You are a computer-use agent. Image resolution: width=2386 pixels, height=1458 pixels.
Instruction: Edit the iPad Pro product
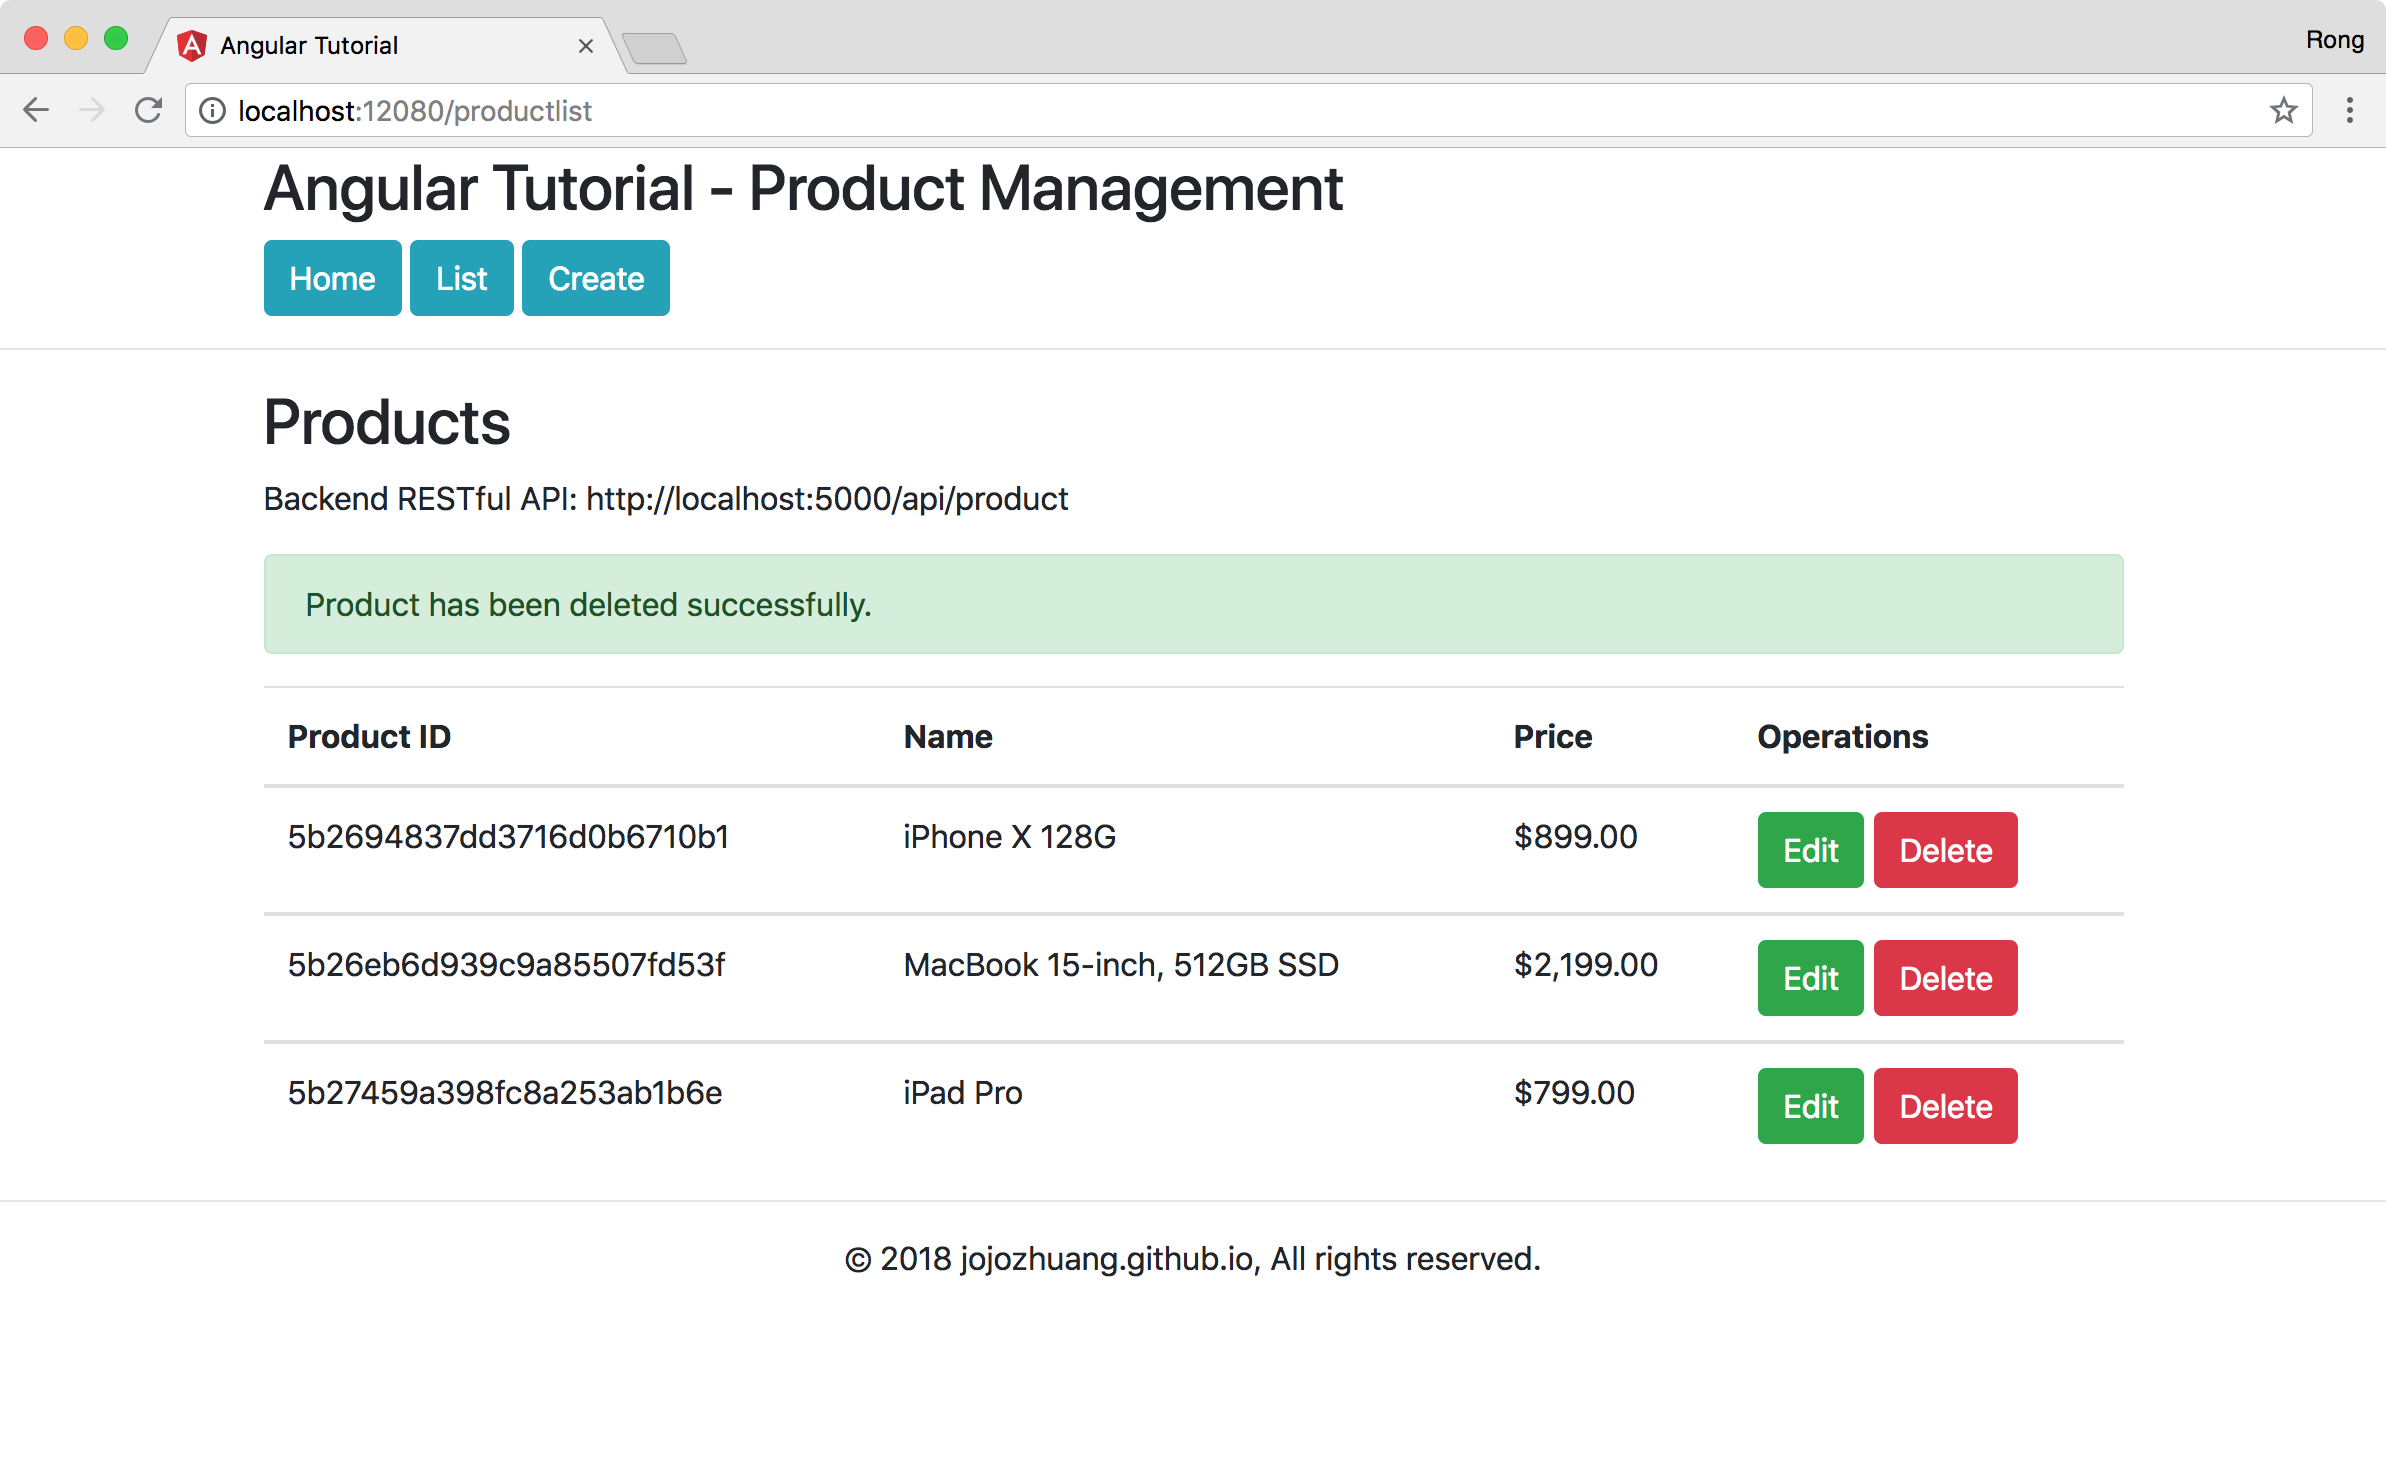1809,1106
